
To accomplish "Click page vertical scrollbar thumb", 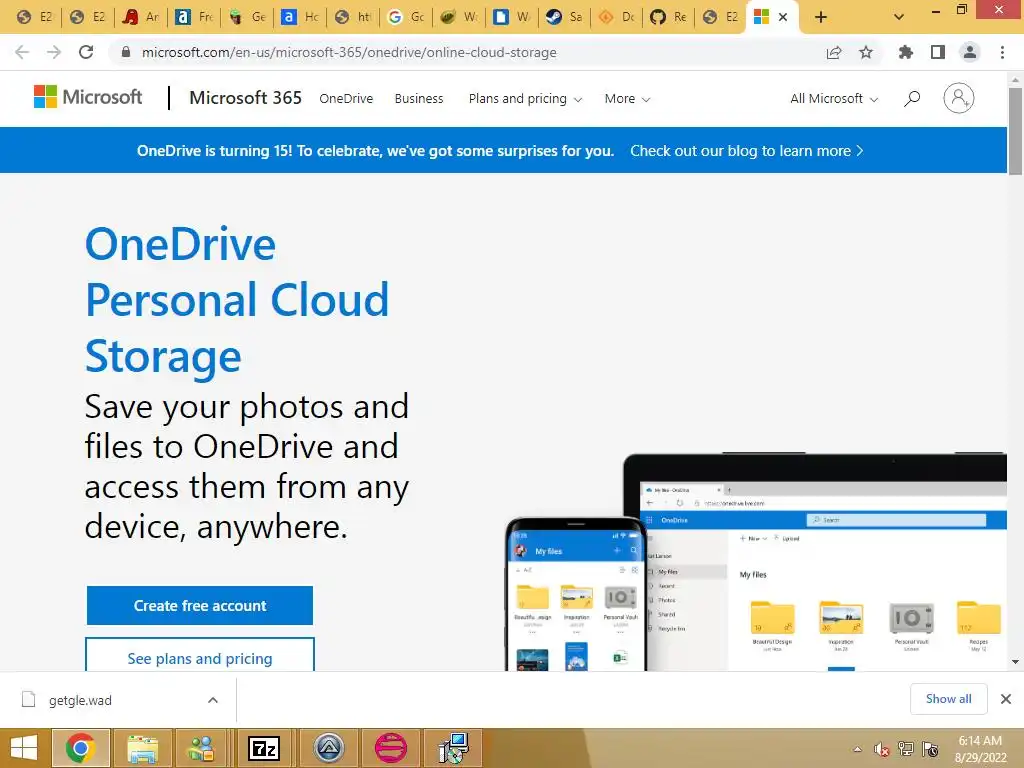I will click(x=1015, y=131).
